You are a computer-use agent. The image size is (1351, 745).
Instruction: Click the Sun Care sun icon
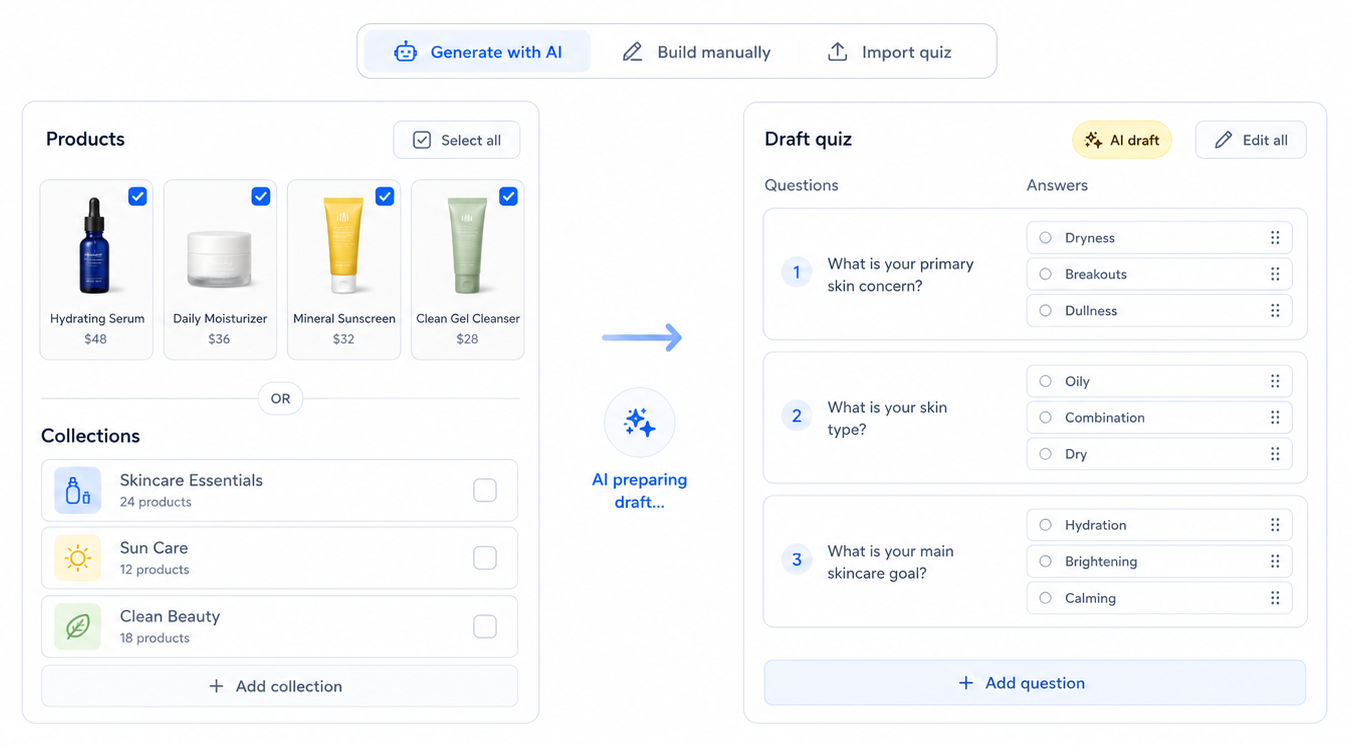click(78, 558)
